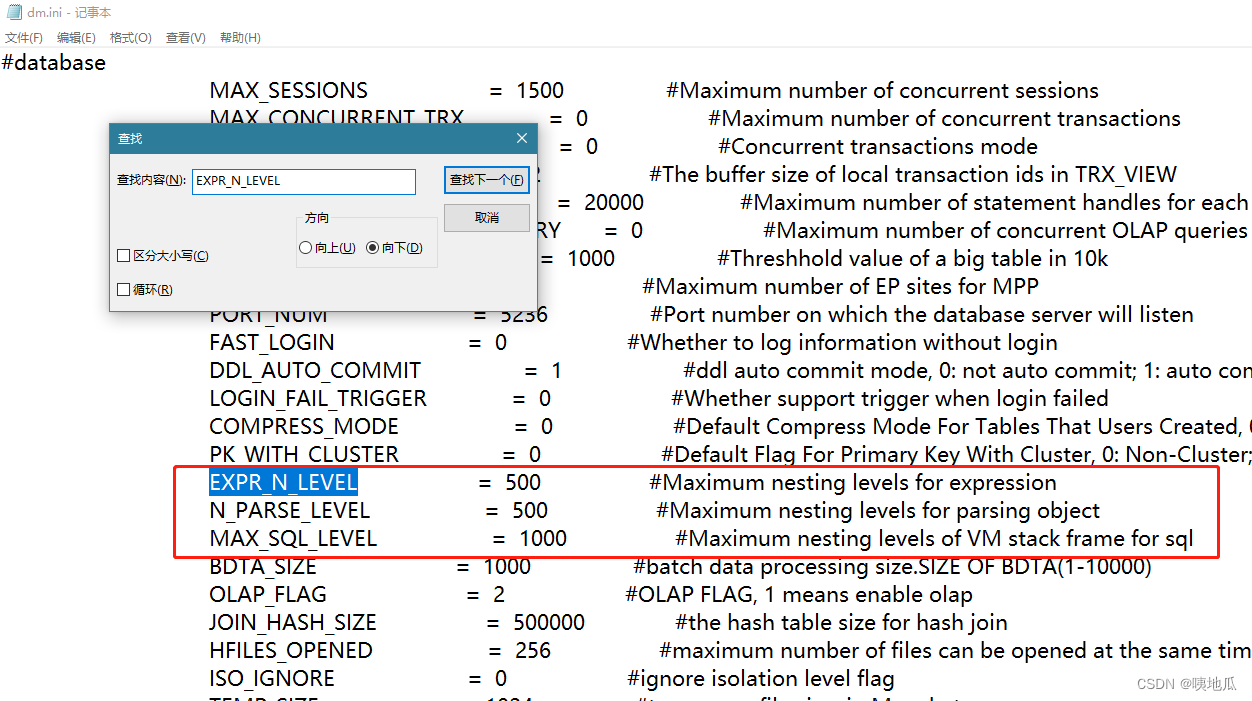The image size is (1252, 701).
Task: Click the 取消 button
Action: coord(486,217)
